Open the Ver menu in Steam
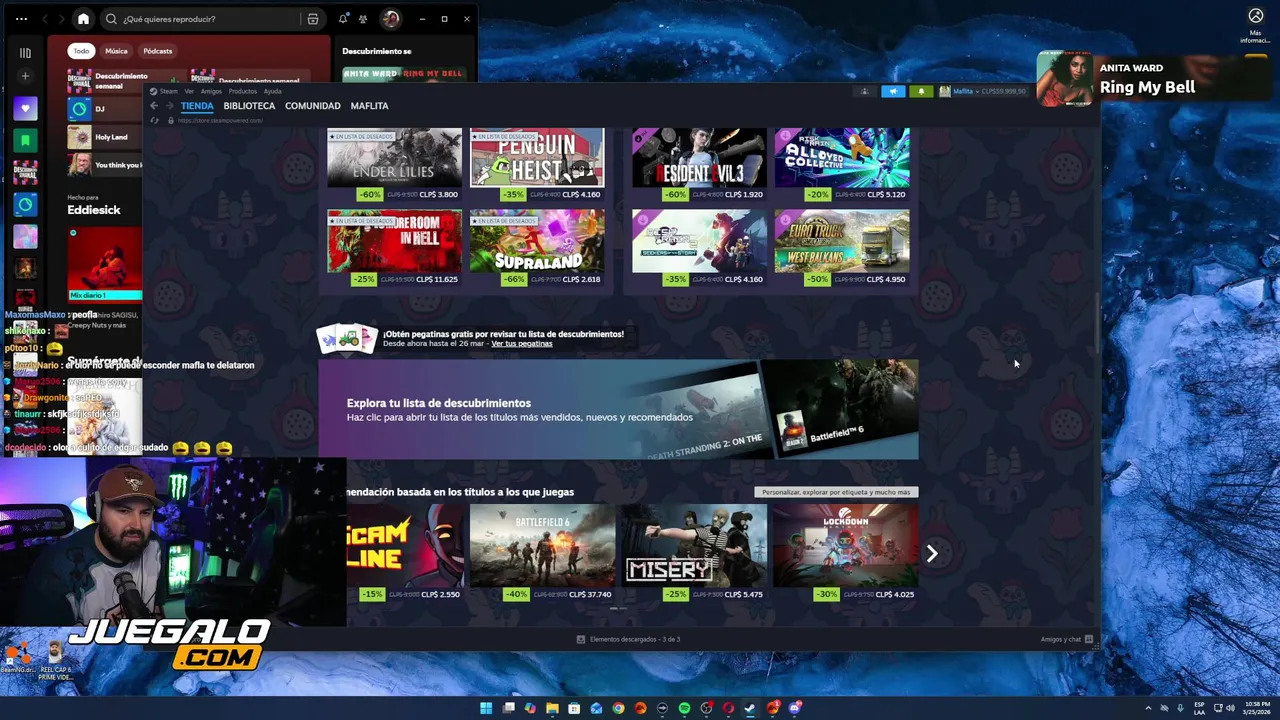 coord(189,91)
